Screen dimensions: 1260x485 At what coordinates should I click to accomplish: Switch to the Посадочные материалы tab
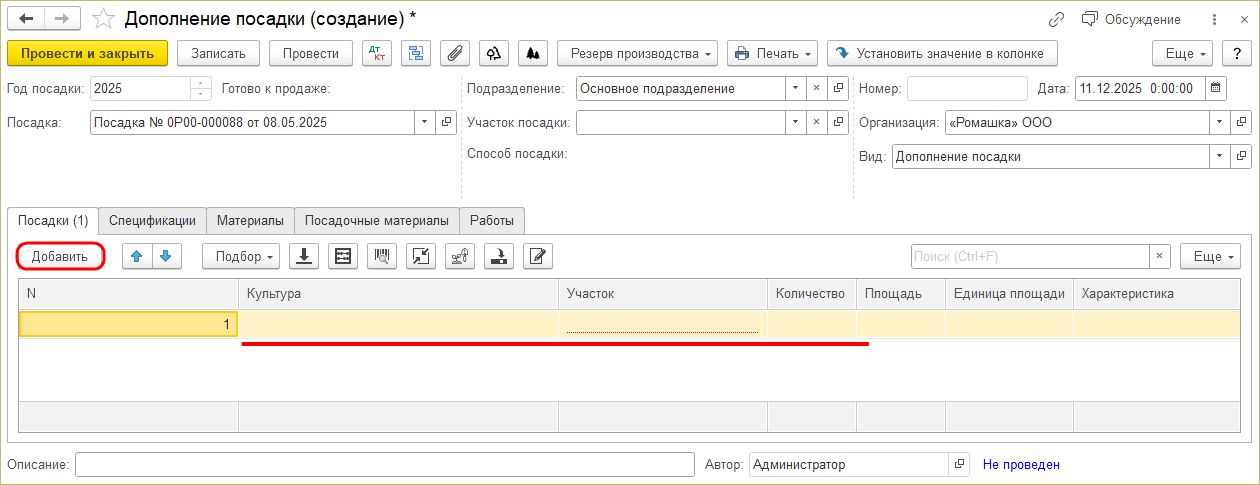pos(377,220)
